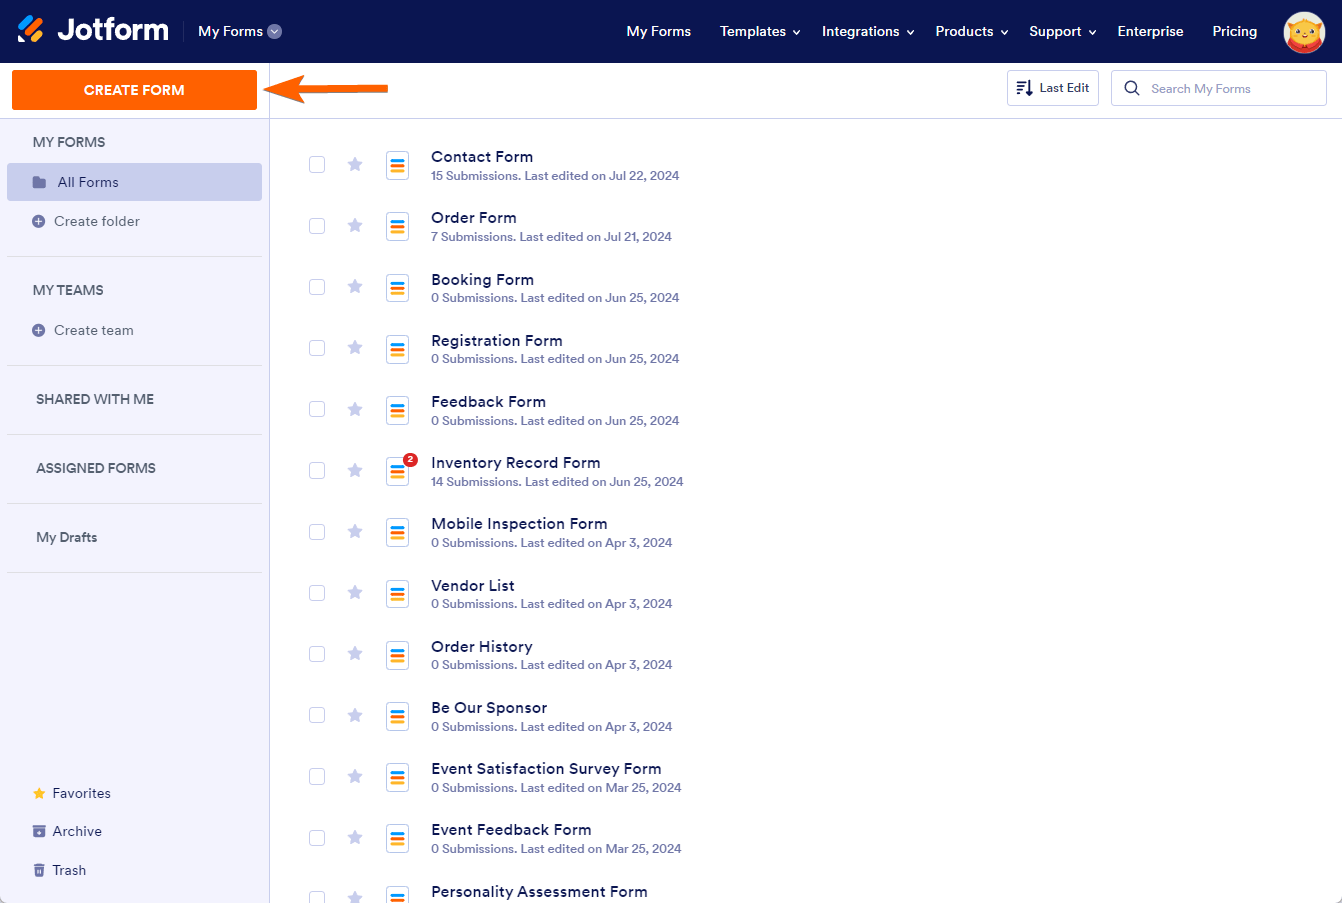Open Shared With Me section
Screen dimensions: 1342x903
click(95, 399)
